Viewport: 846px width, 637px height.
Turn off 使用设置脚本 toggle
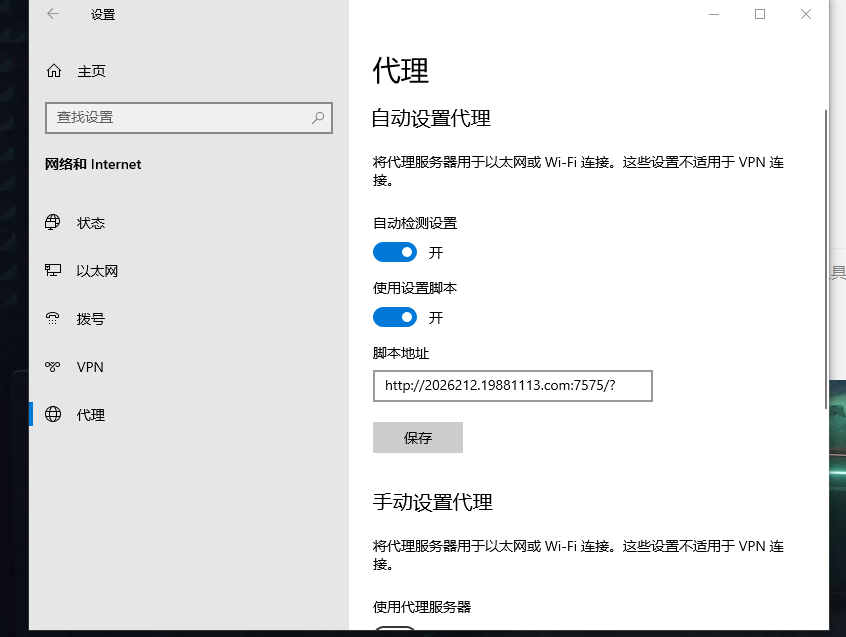395,317
